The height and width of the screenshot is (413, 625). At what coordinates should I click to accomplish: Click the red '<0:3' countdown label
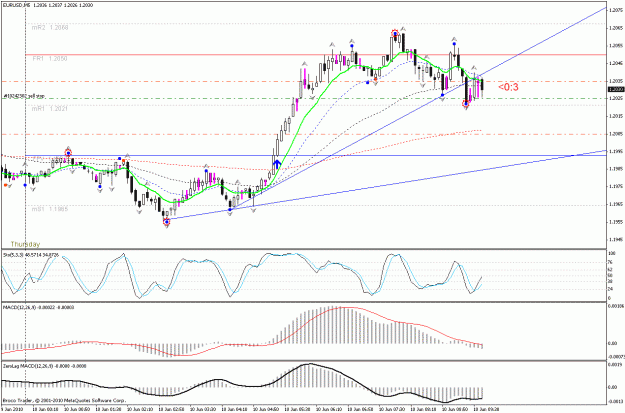[508, 87]
